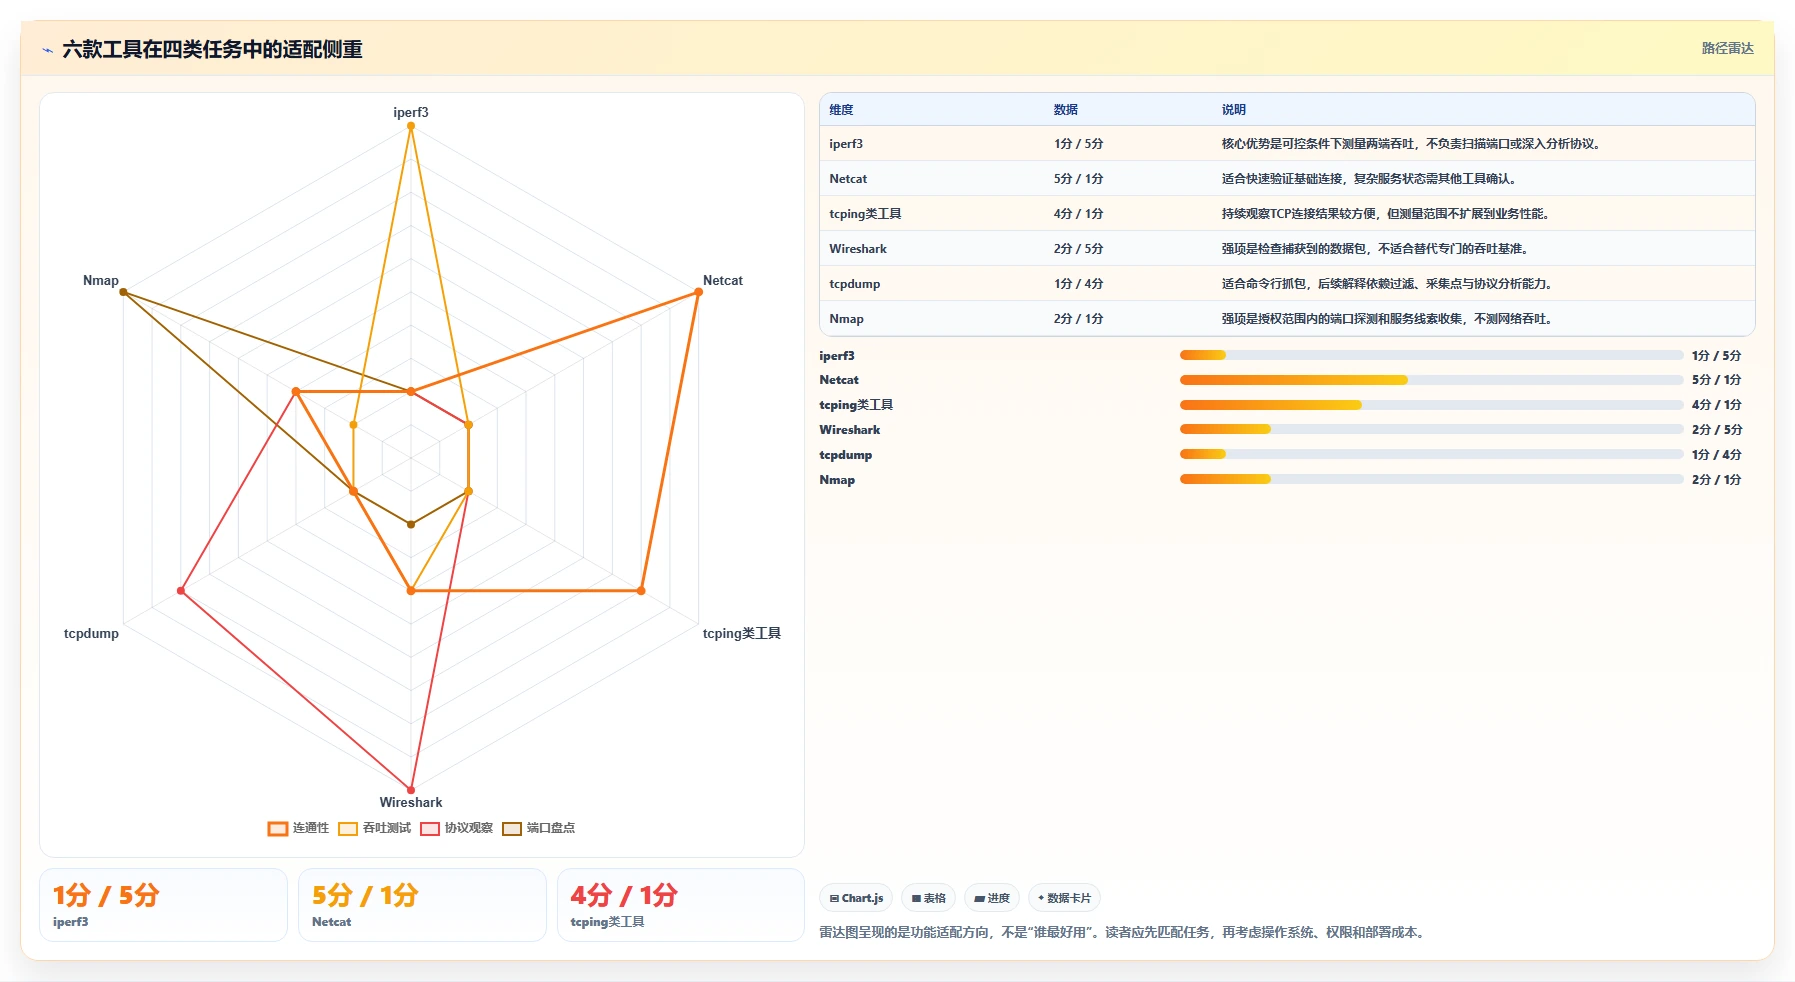This screenshot has width=1795, height=982.
Task: Click the Netcat radar axis label
Action: (723, 280)
